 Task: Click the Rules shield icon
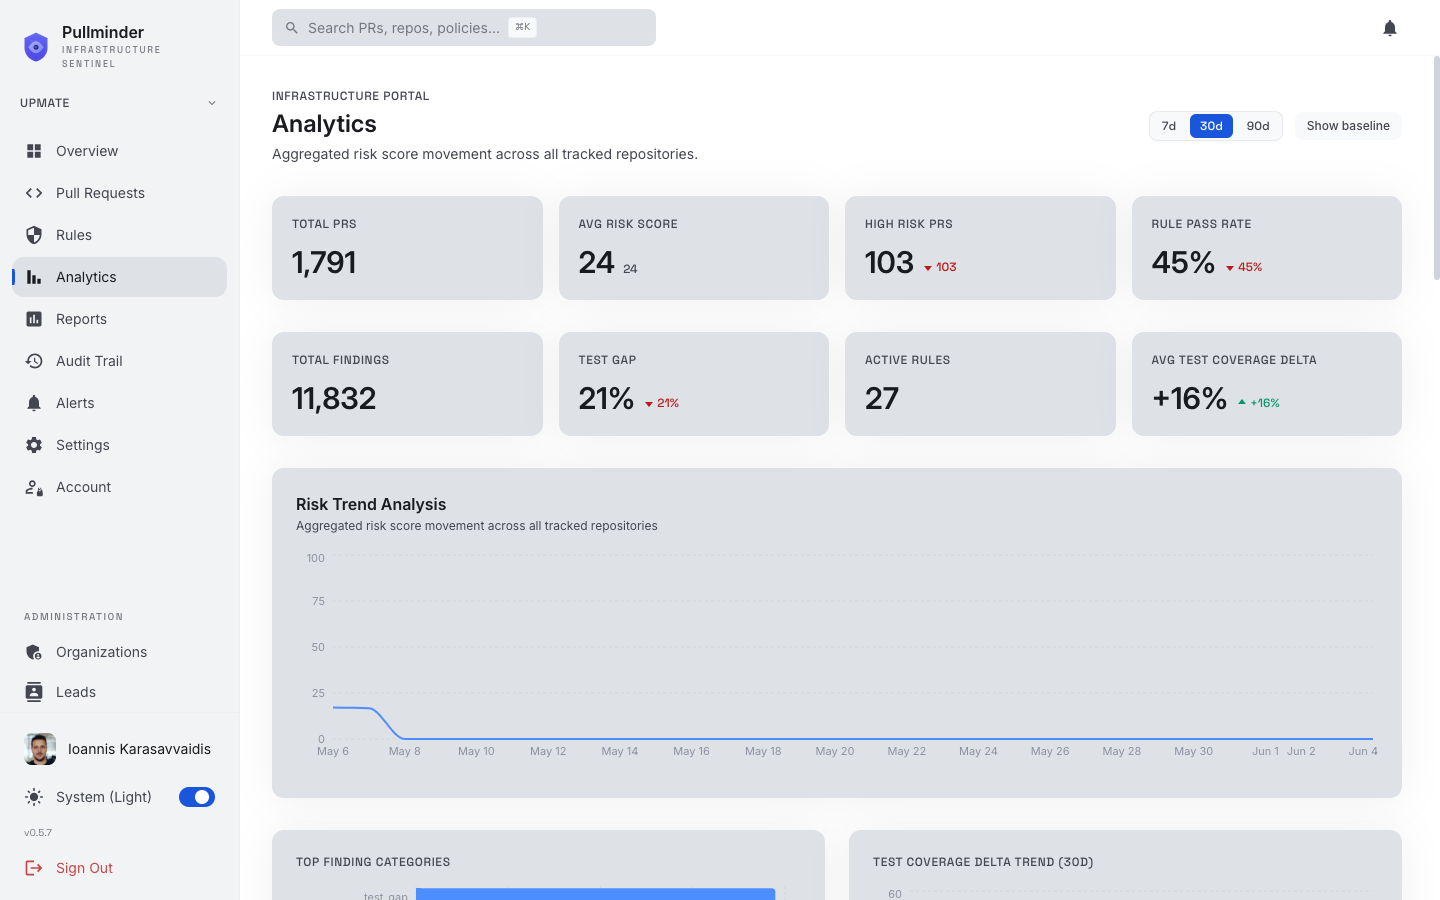click(x=34, y=235)
